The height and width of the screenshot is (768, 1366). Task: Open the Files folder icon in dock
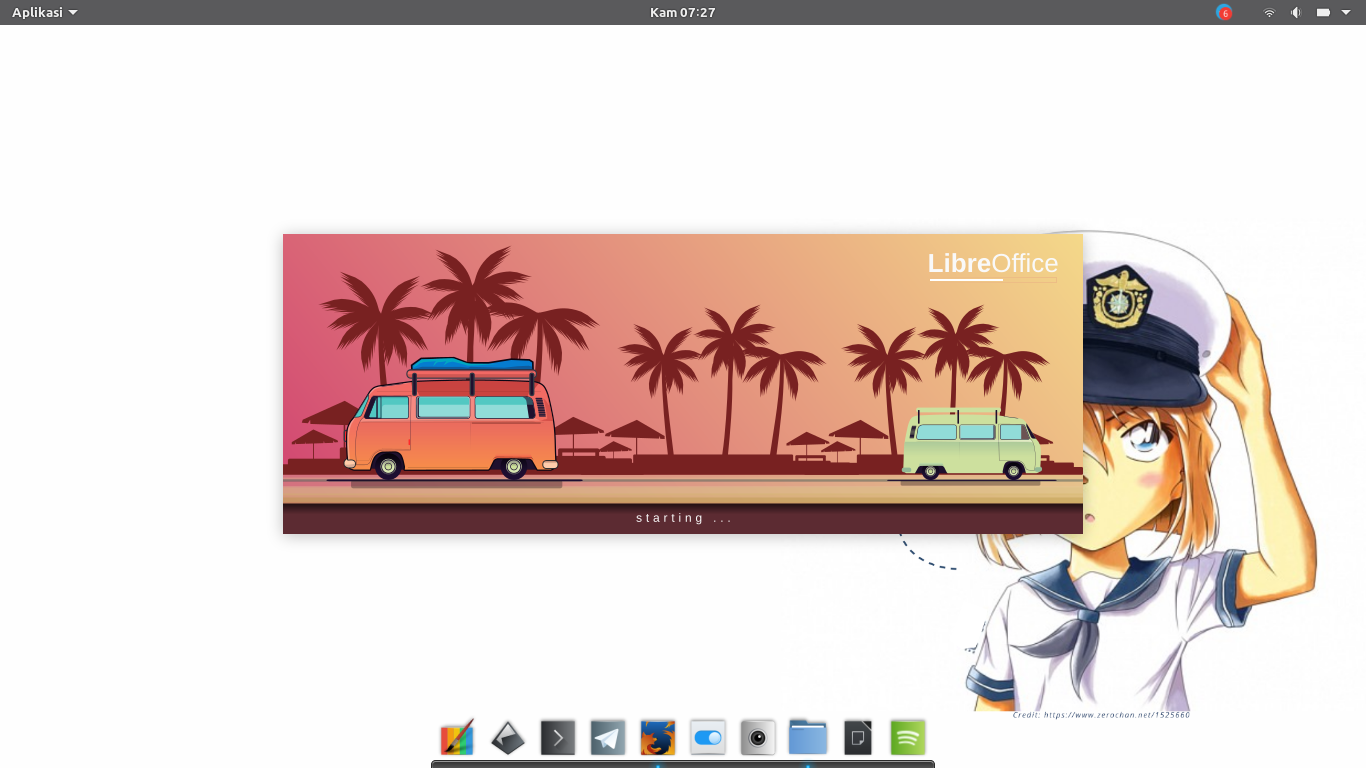pyautogui.click(x=808, y=737)
